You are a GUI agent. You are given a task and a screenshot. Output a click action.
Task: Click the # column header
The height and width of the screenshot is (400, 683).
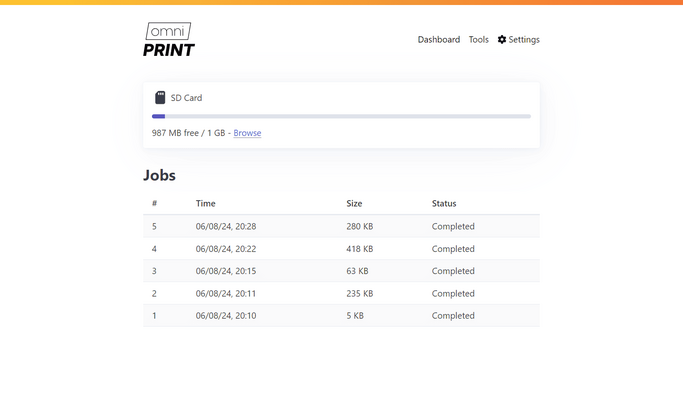(154, 204)
